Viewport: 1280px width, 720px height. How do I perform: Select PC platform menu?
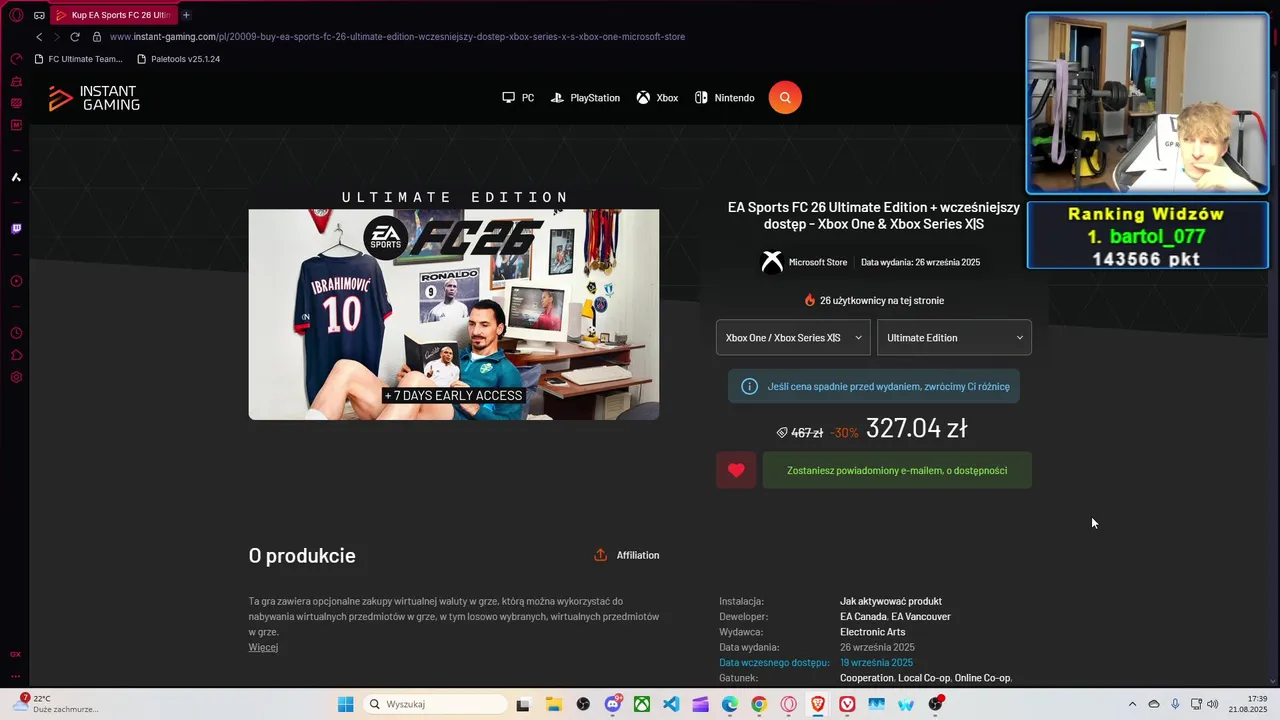pyautogui.click(x=518, y=98)
